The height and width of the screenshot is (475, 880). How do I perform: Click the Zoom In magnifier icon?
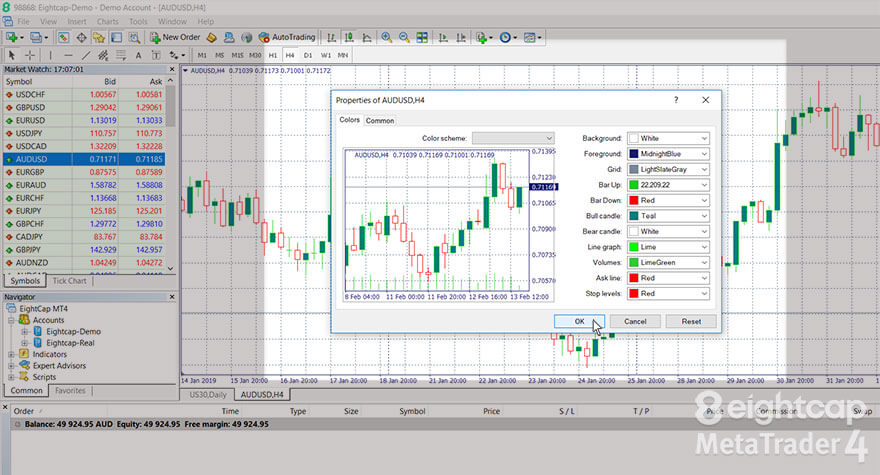coord(386,37)
